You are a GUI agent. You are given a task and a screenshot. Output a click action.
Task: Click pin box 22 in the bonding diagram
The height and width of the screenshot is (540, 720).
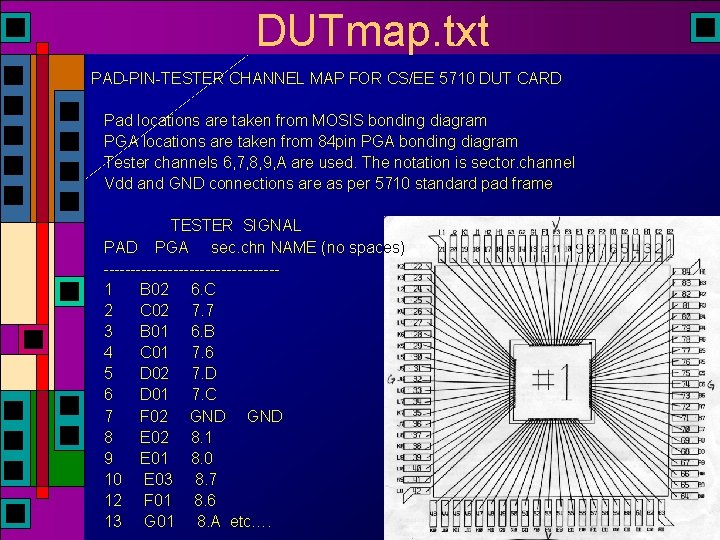[x=418, y=266]
